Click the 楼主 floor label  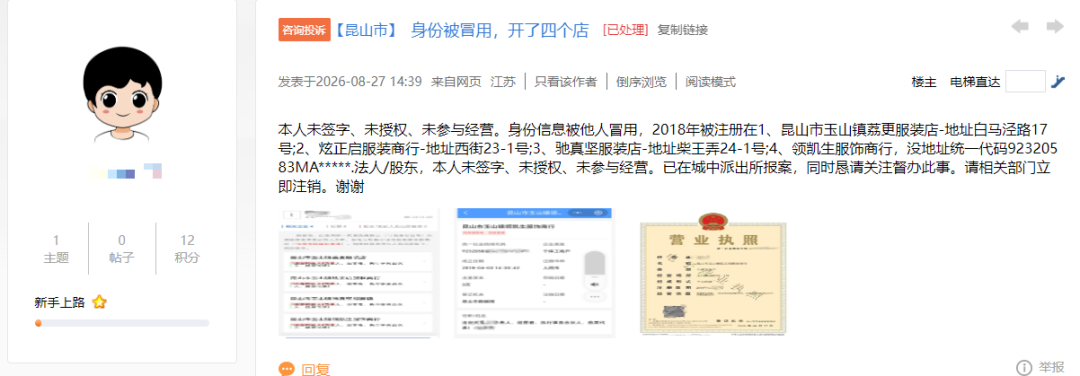click(924, 82)
